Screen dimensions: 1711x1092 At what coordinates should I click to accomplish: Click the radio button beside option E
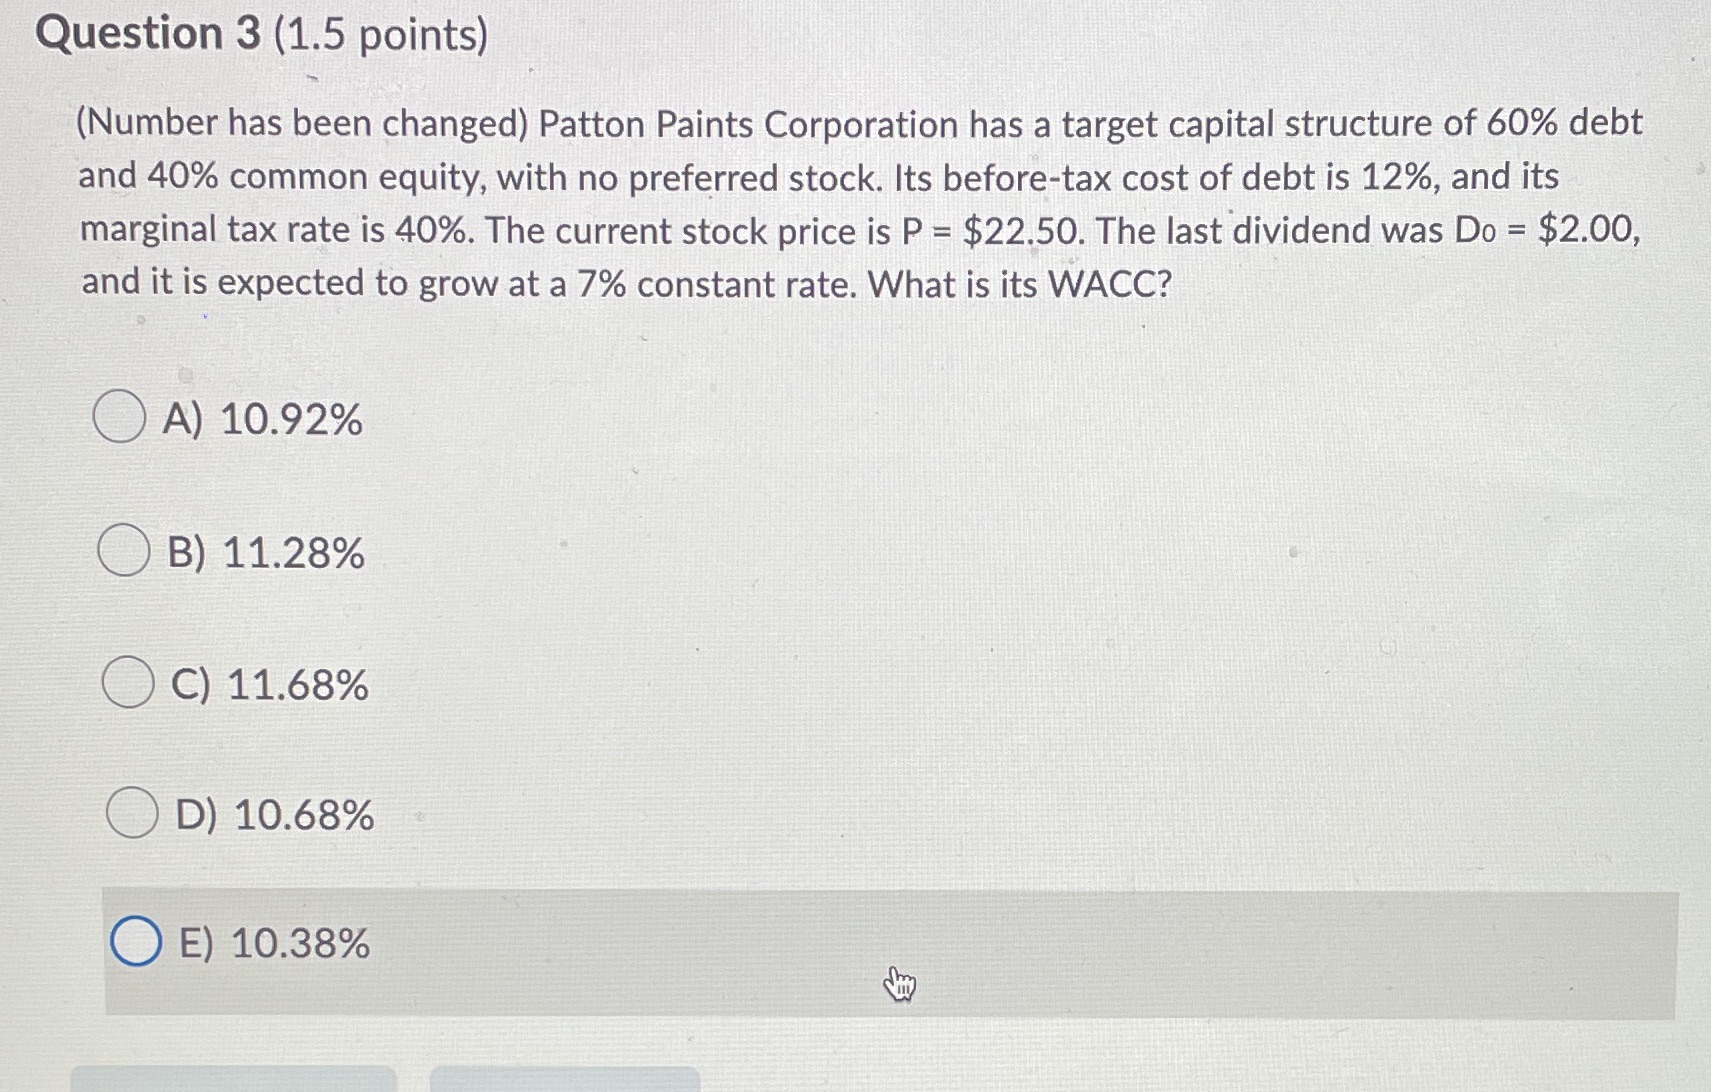coord(134,942)
